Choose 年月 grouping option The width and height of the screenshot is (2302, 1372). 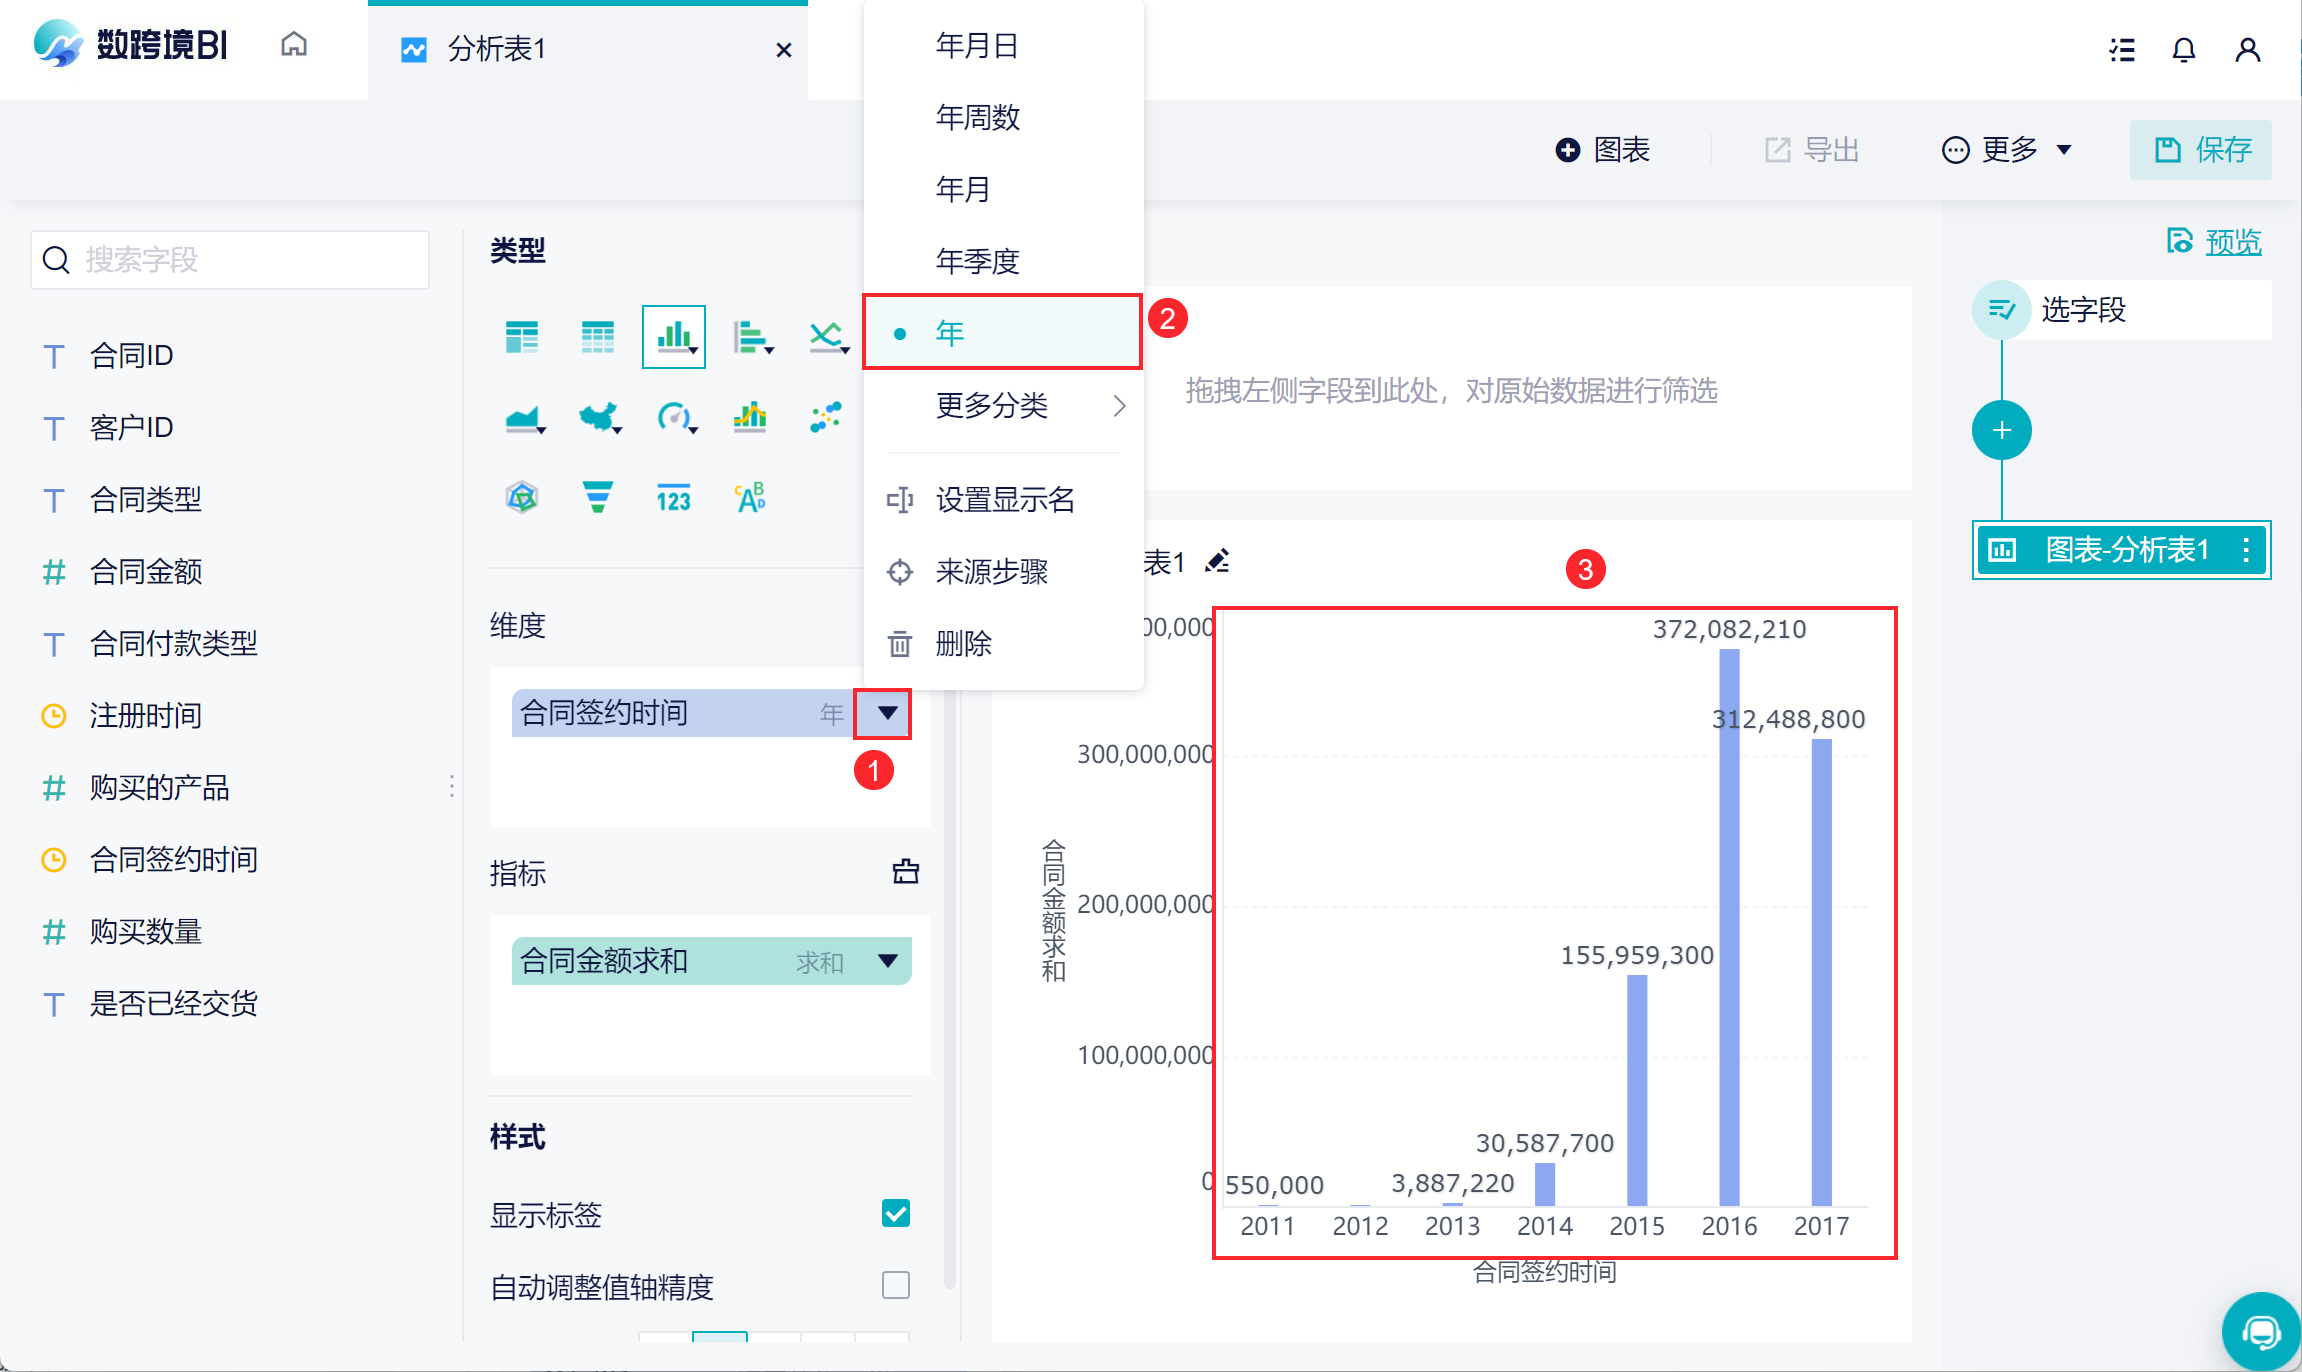click(1003, 190)
